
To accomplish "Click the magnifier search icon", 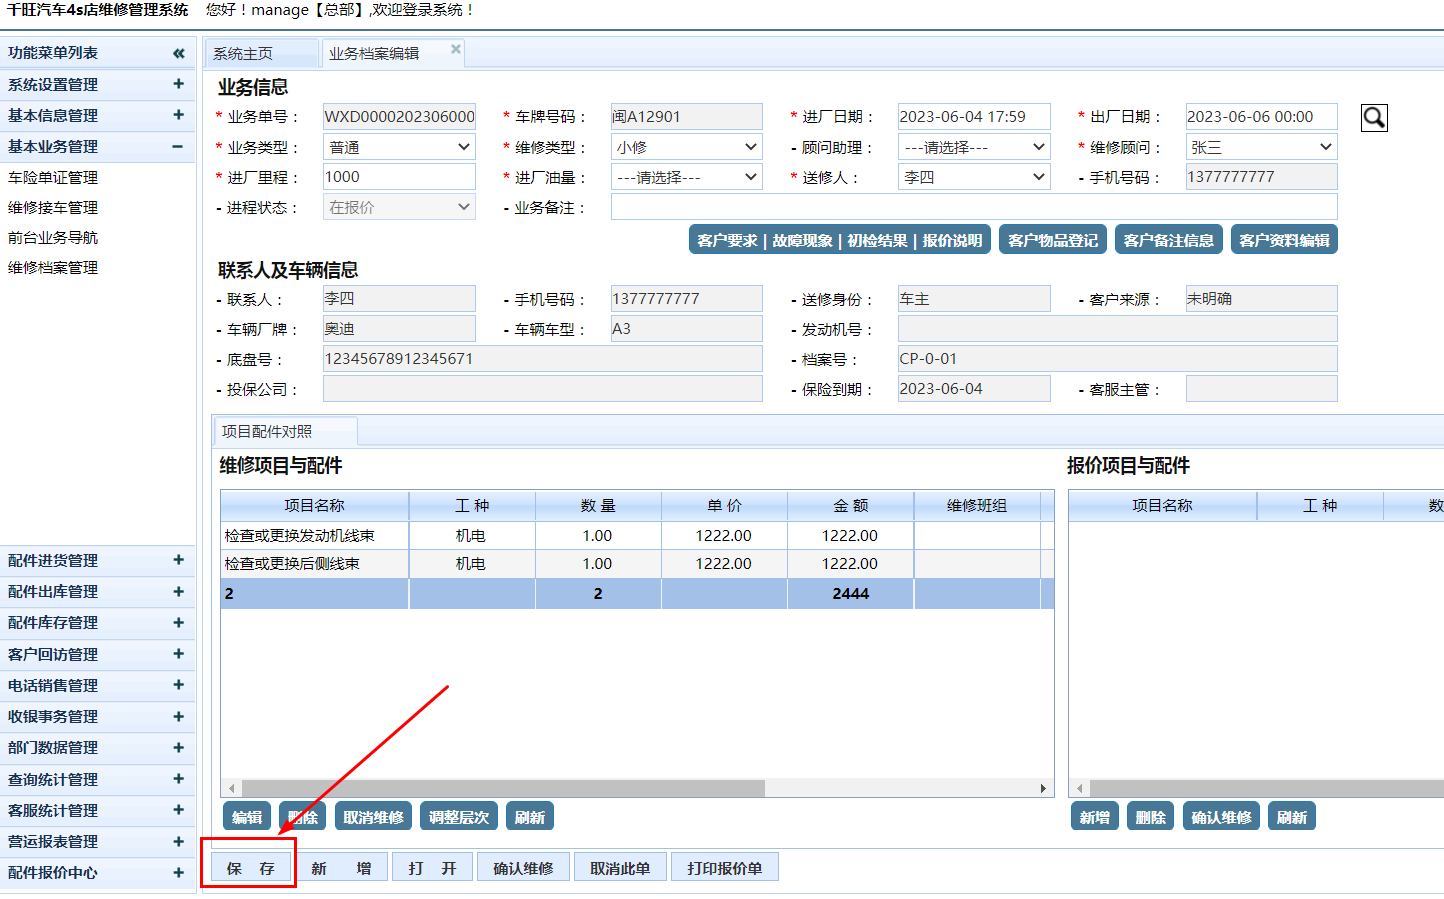I will (x=1374, y=118).
